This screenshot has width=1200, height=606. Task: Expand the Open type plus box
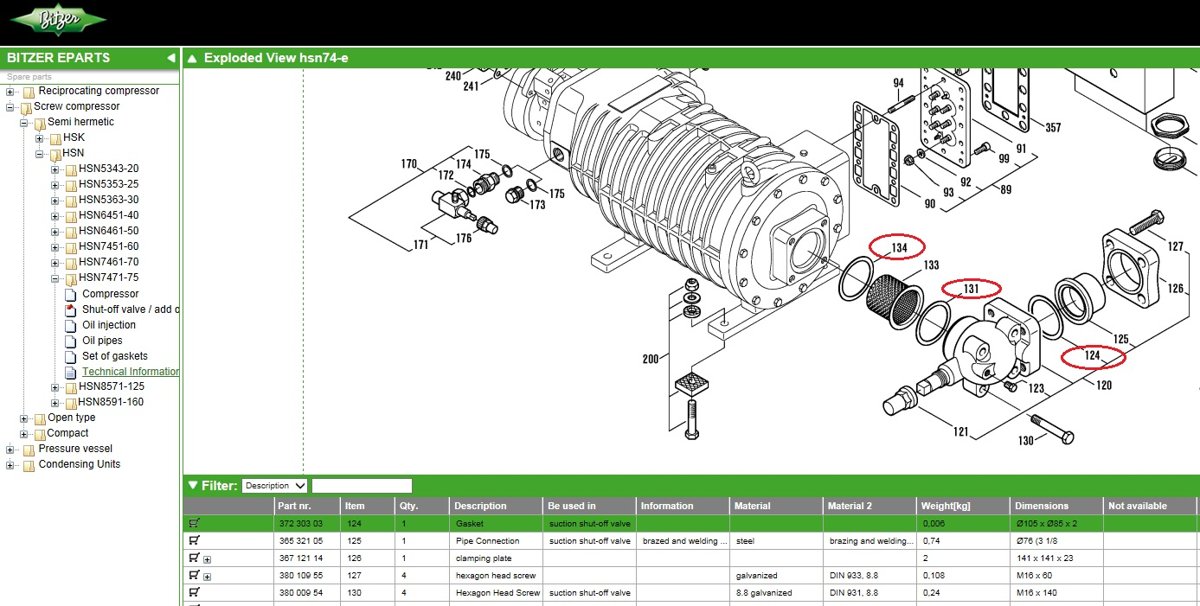coord(25,419)
